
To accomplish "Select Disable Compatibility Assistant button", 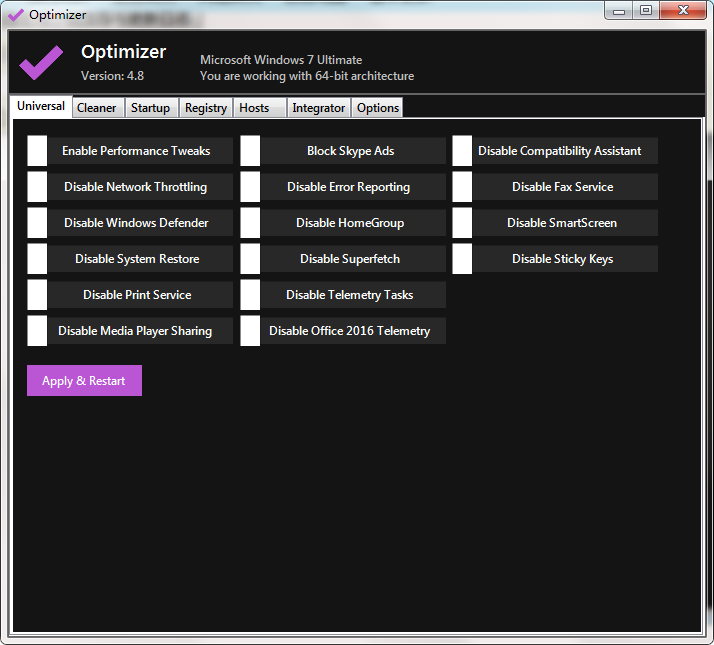I will (560, 151).
